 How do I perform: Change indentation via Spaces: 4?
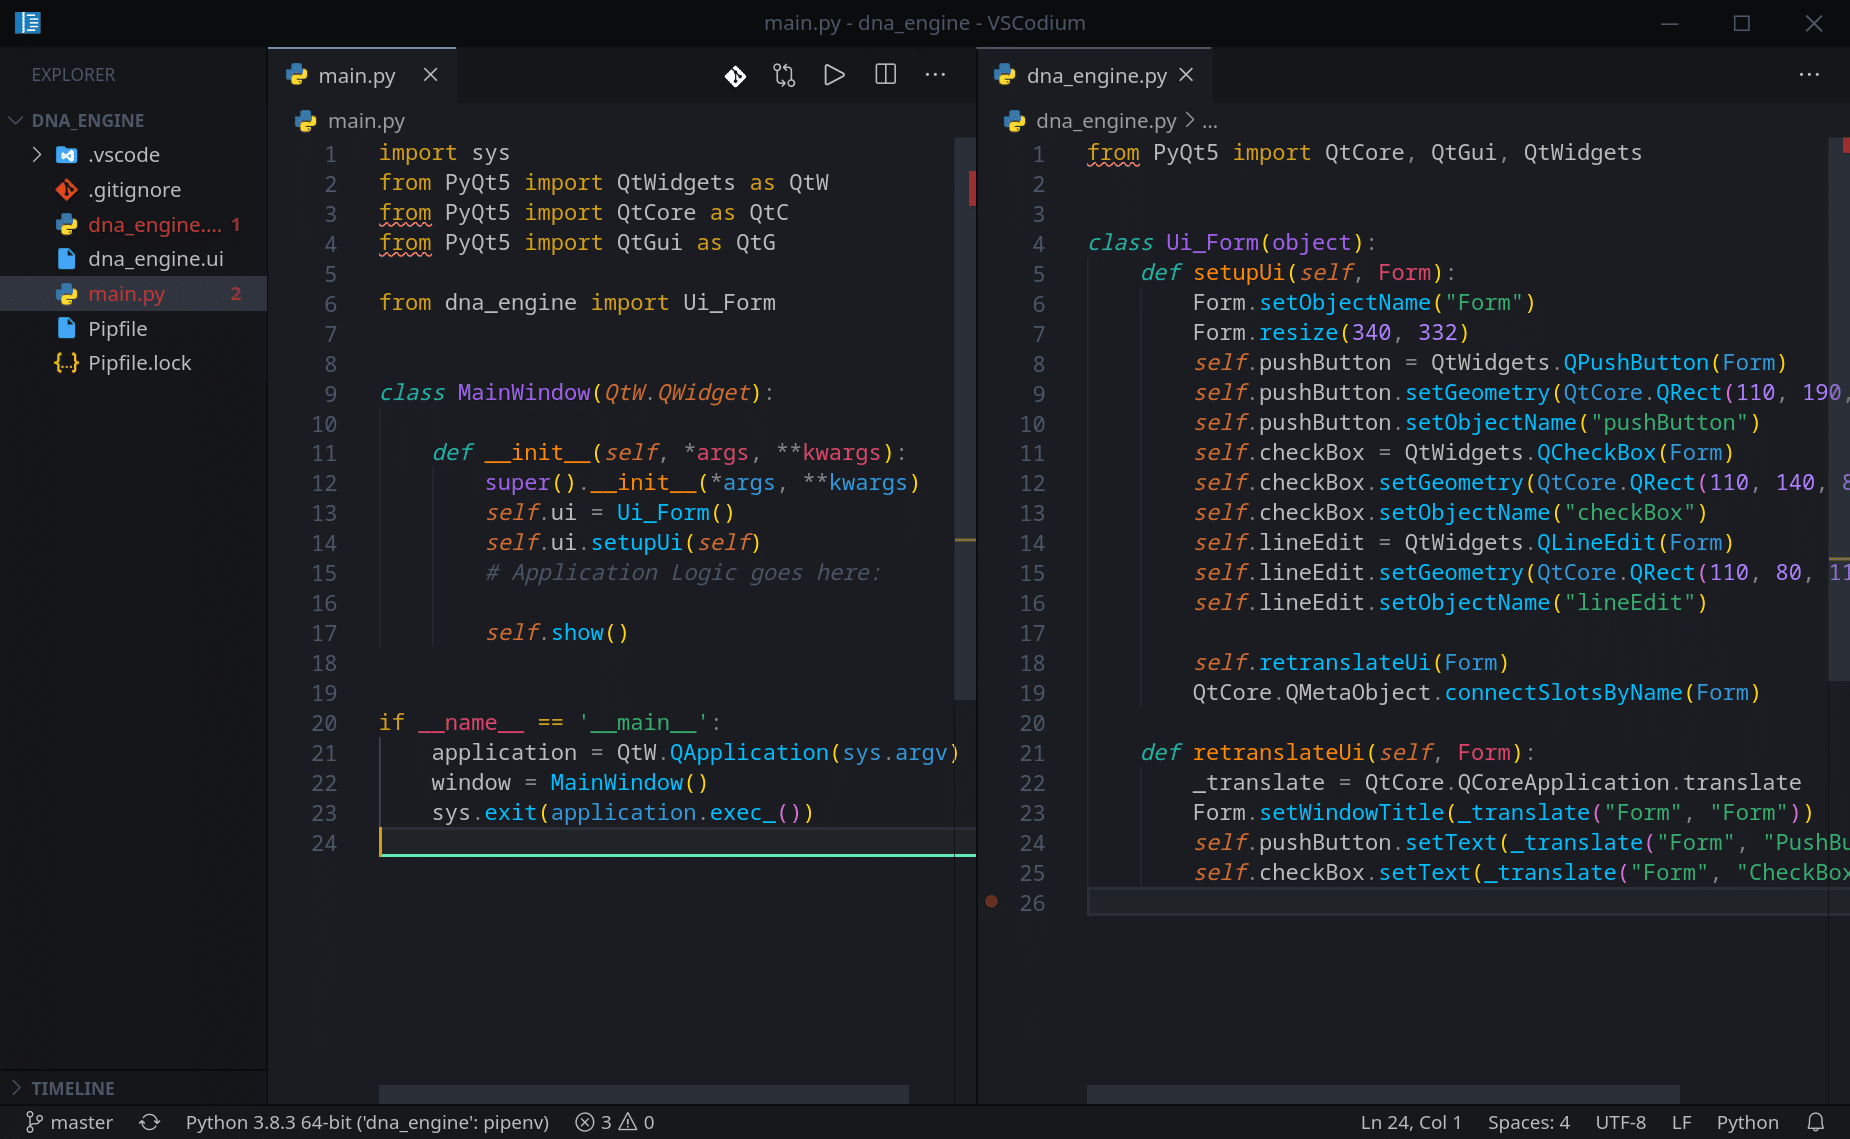pos(1527,1122)
